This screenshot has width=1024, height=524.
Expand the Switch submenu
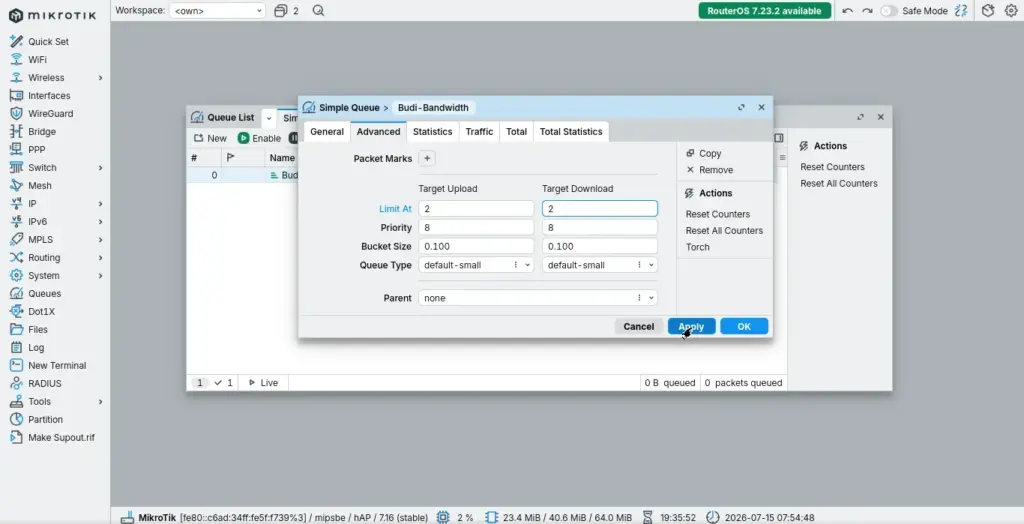101,168
